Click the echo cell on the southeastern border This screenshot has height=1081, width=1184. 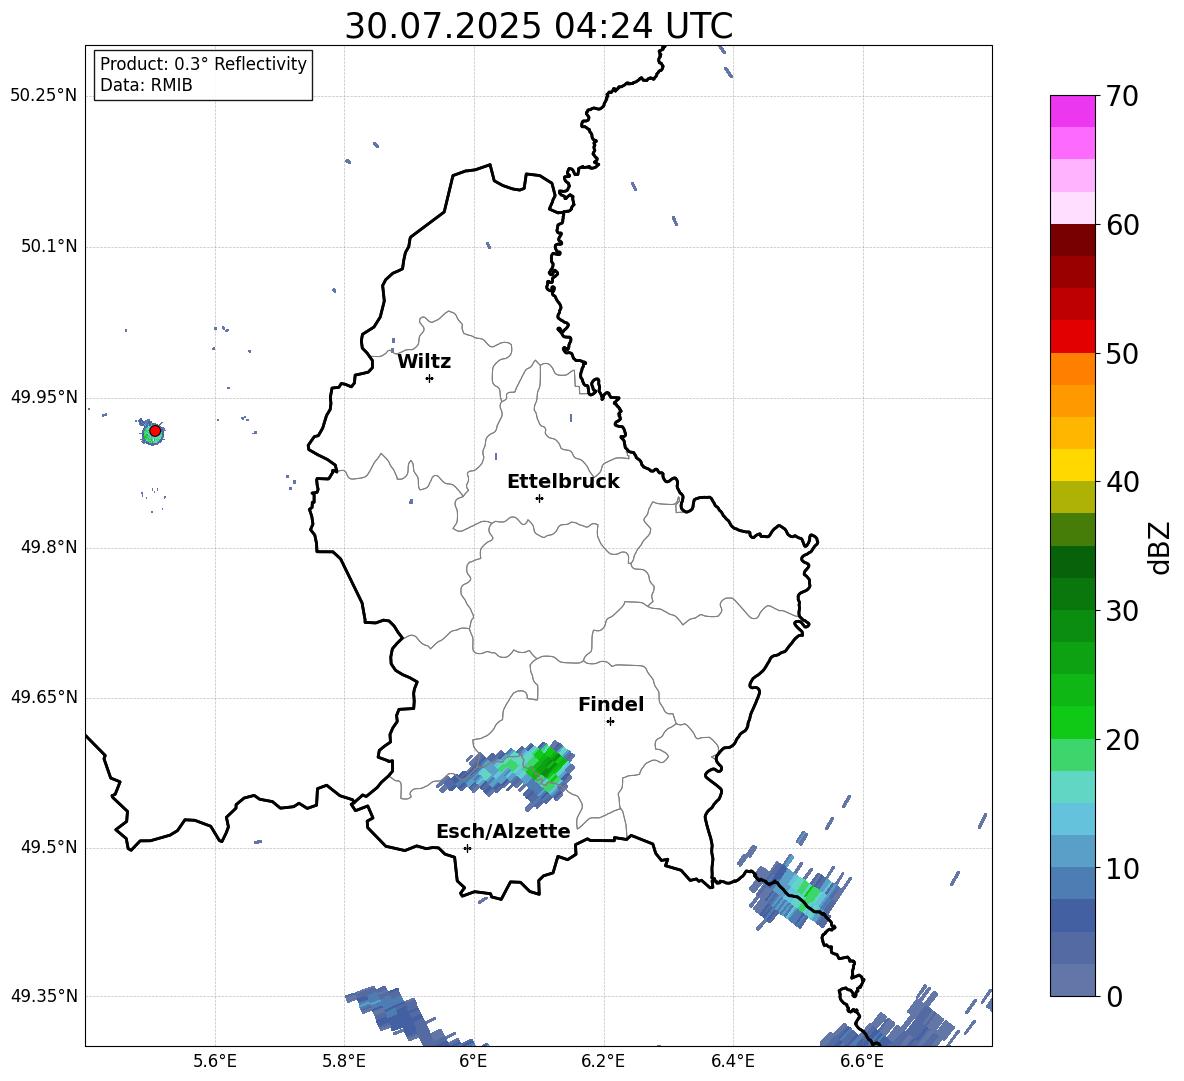click(x=800, y=891)
